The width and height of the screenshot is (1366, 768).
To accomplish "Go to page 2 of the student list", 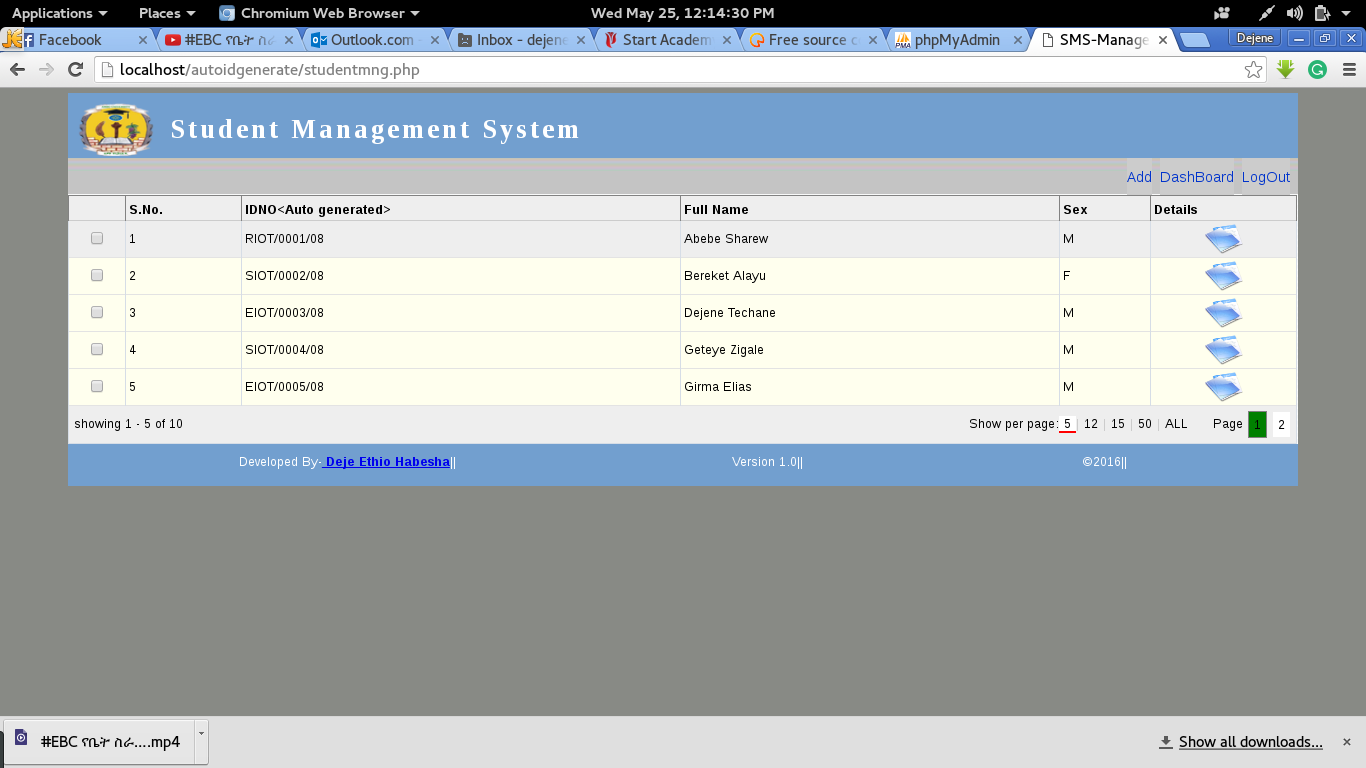I will 1280,423.
